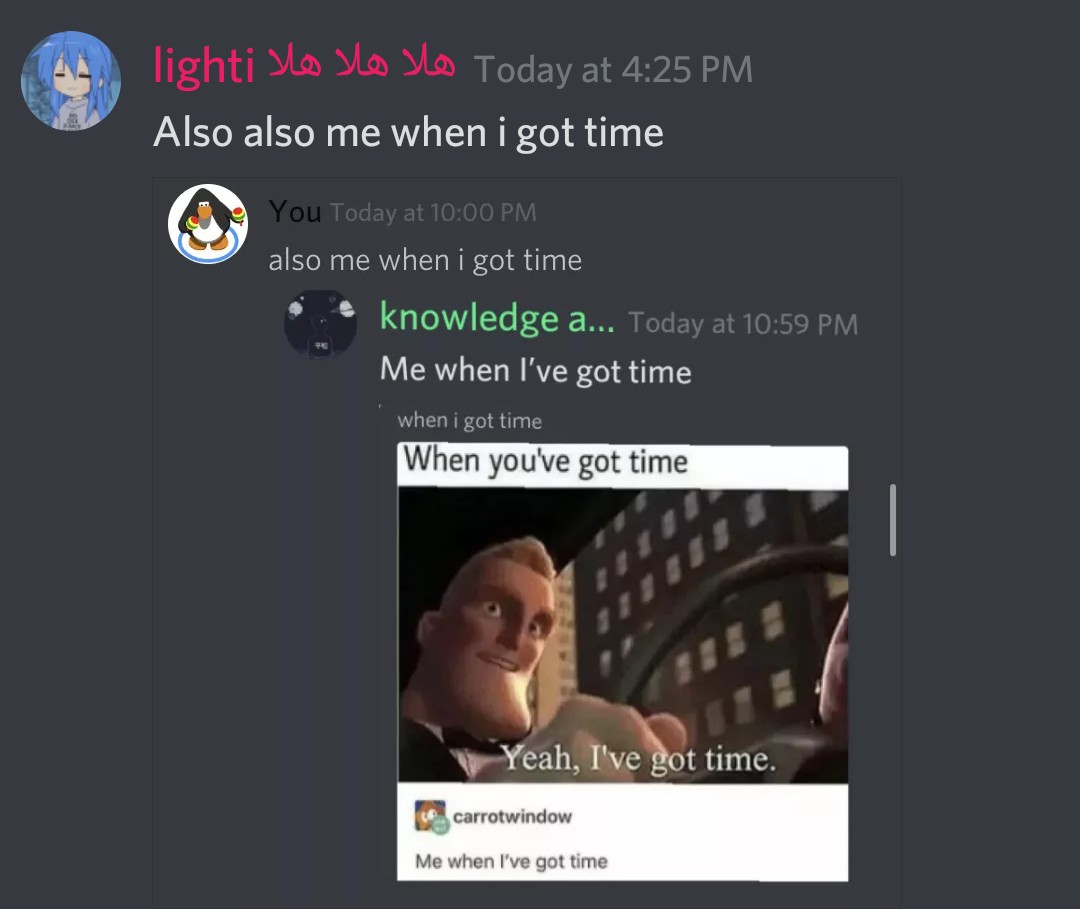Open lighti's blue-haired anime avatar

(71, 81)
